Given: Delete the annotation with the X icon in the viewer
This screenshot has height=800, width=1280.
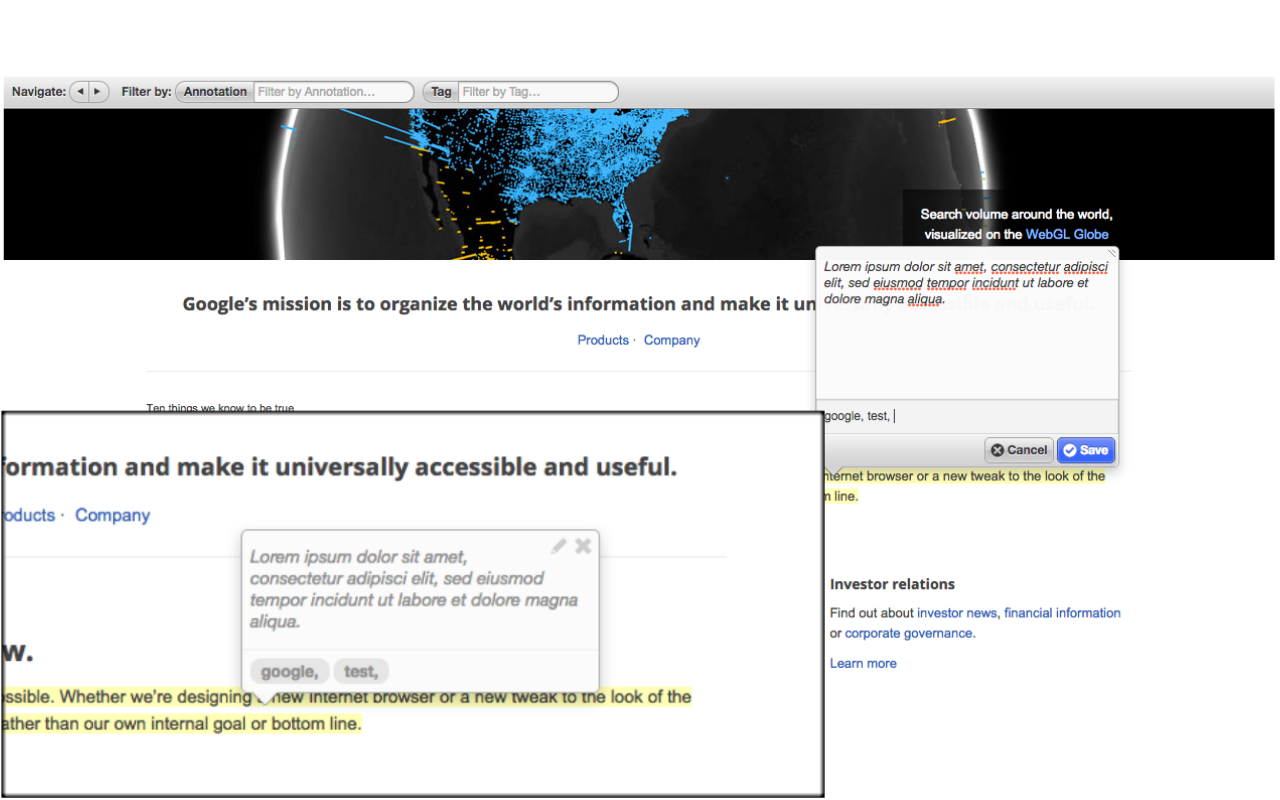Looking at the screenshot, I should pyautogui.click(x=583, y=546).
